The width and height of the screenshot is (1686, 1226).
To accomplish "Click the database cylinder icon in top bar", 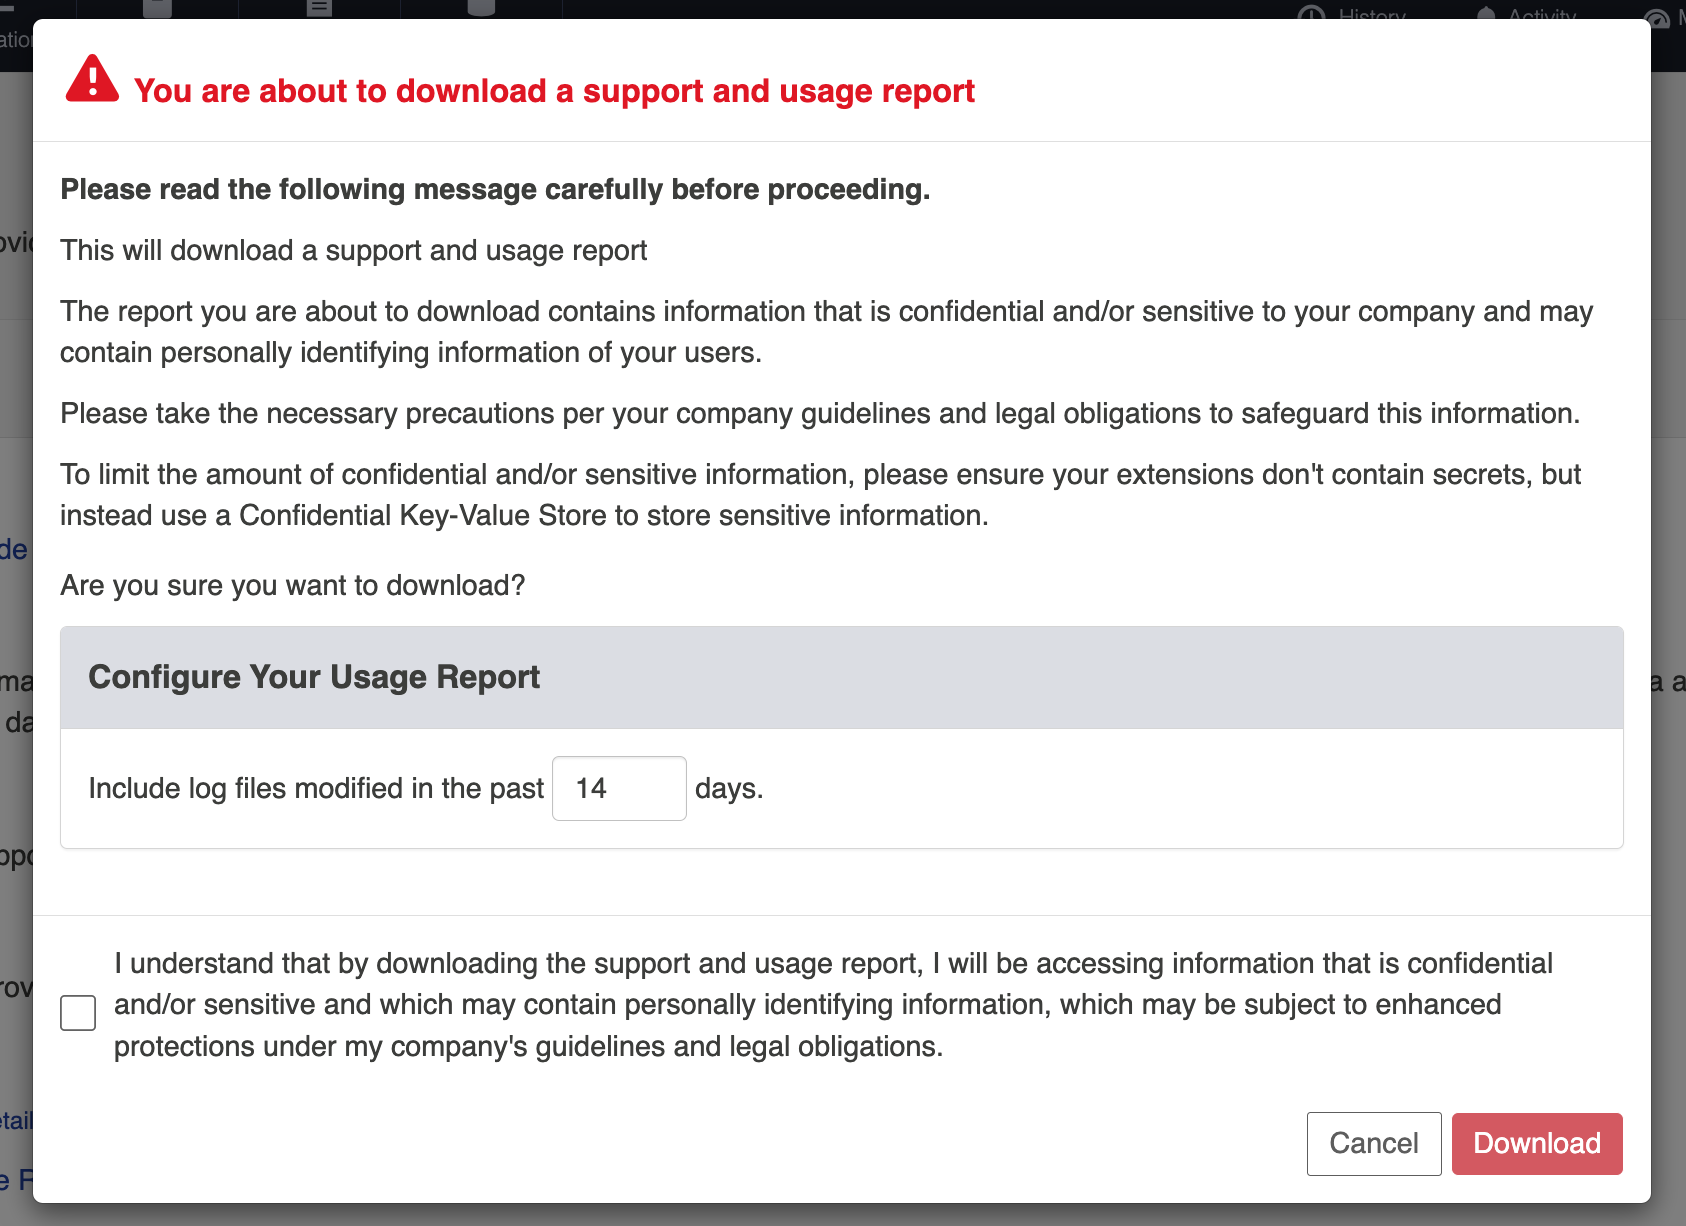I will [x=481, y=8].
